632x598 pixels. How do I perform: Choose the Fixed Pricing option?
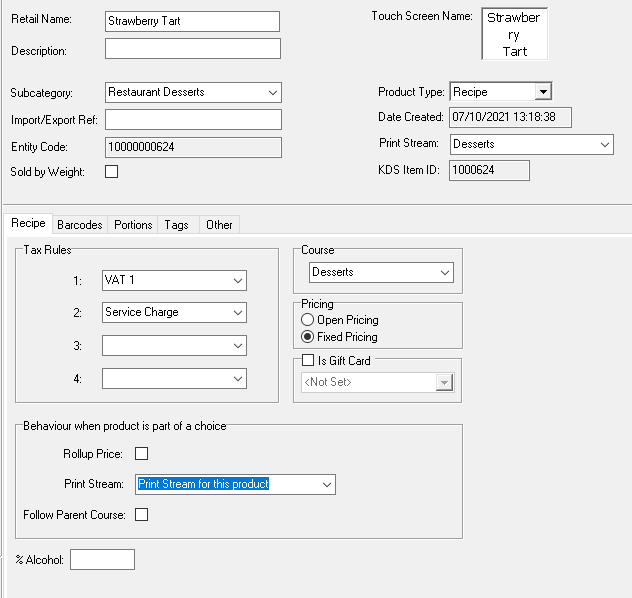[x=308, y=337]
